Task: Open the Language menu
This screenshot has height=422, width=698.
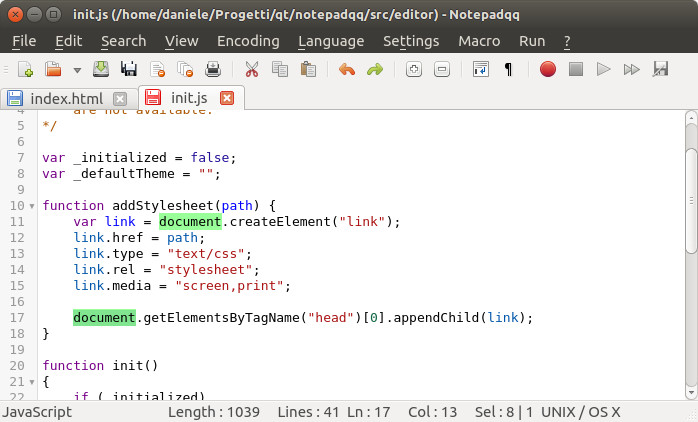Action: (331, 41)
